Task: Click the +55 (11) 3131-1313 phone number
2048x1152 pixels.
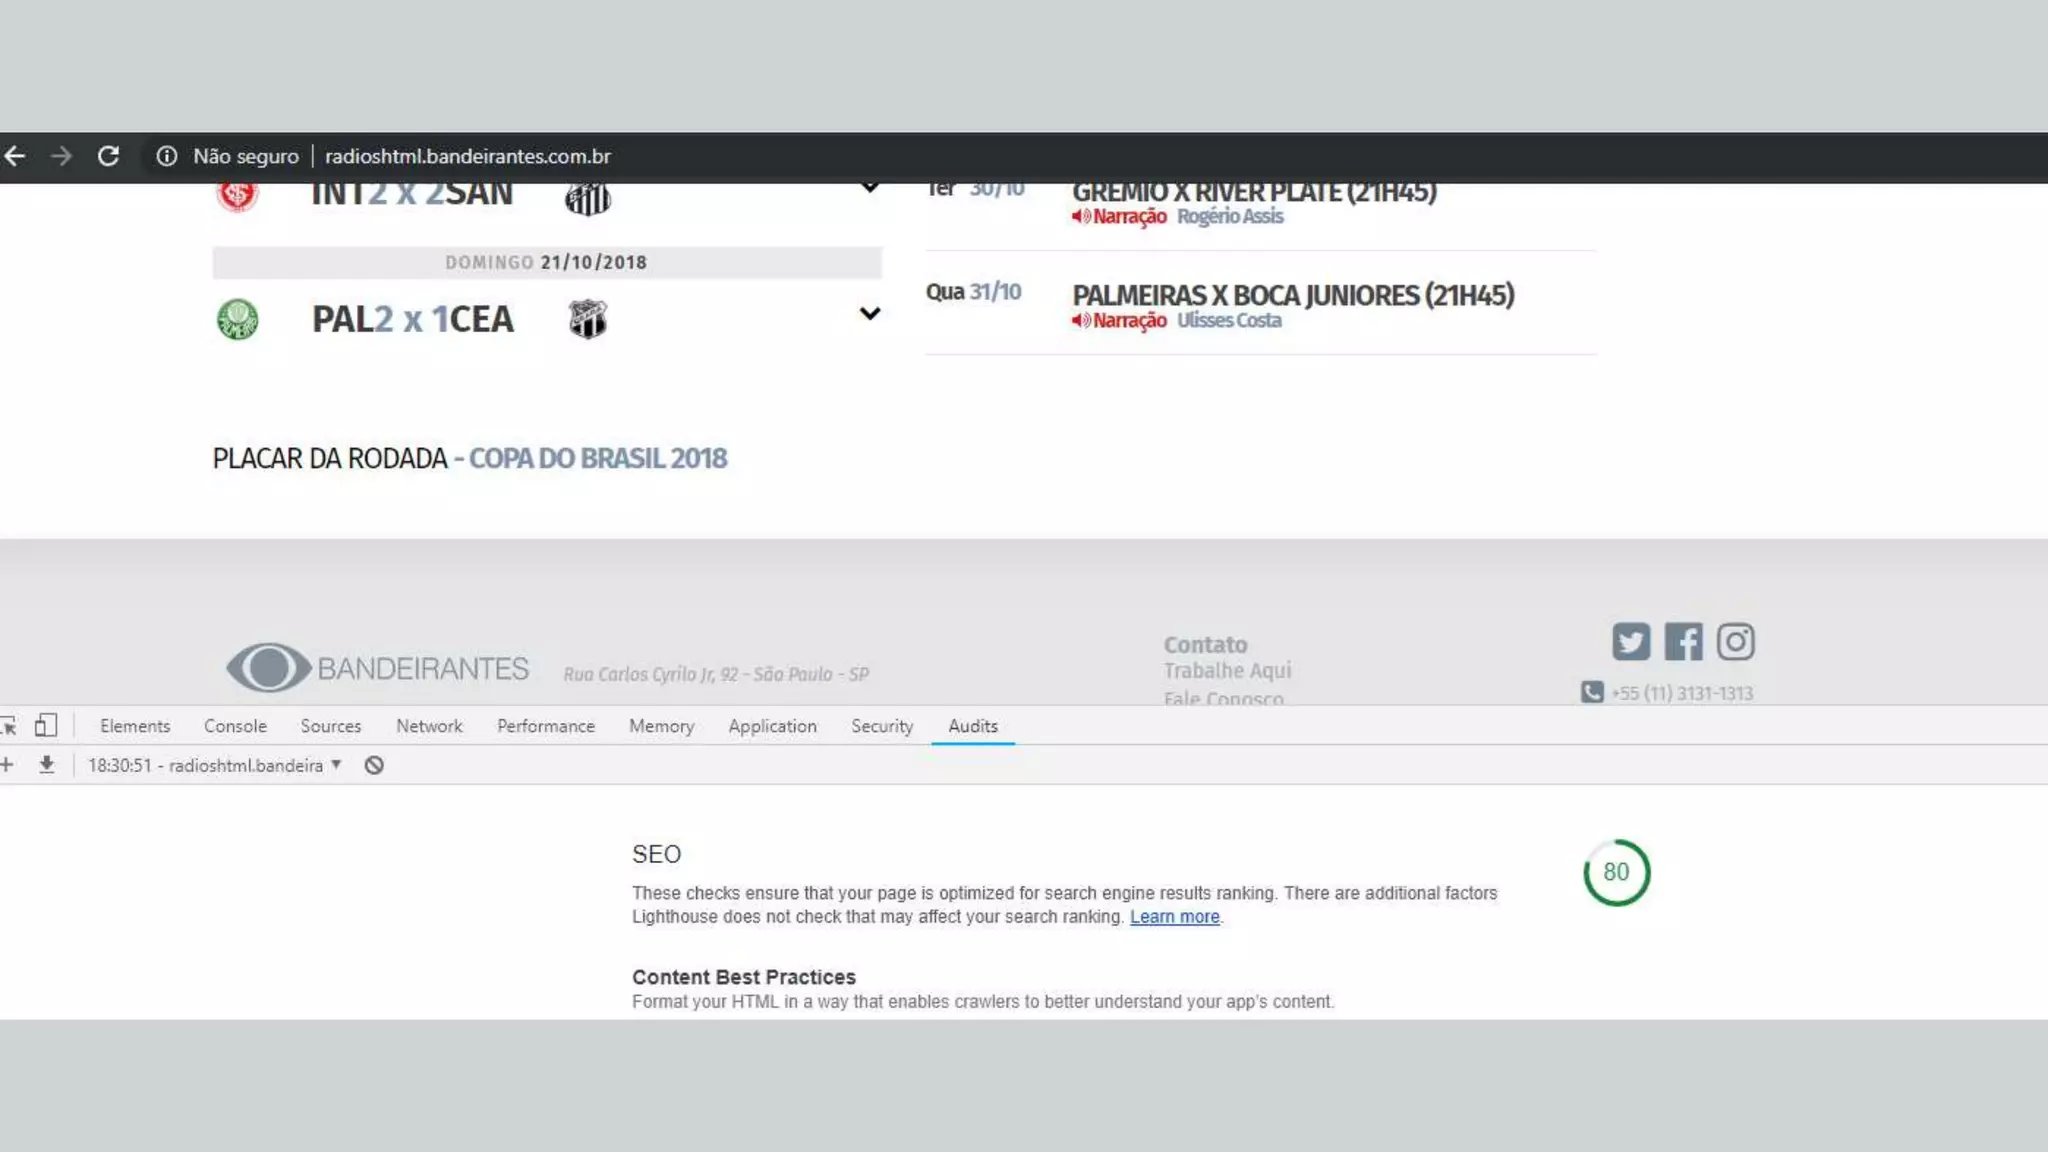Action: (1682, 693)
